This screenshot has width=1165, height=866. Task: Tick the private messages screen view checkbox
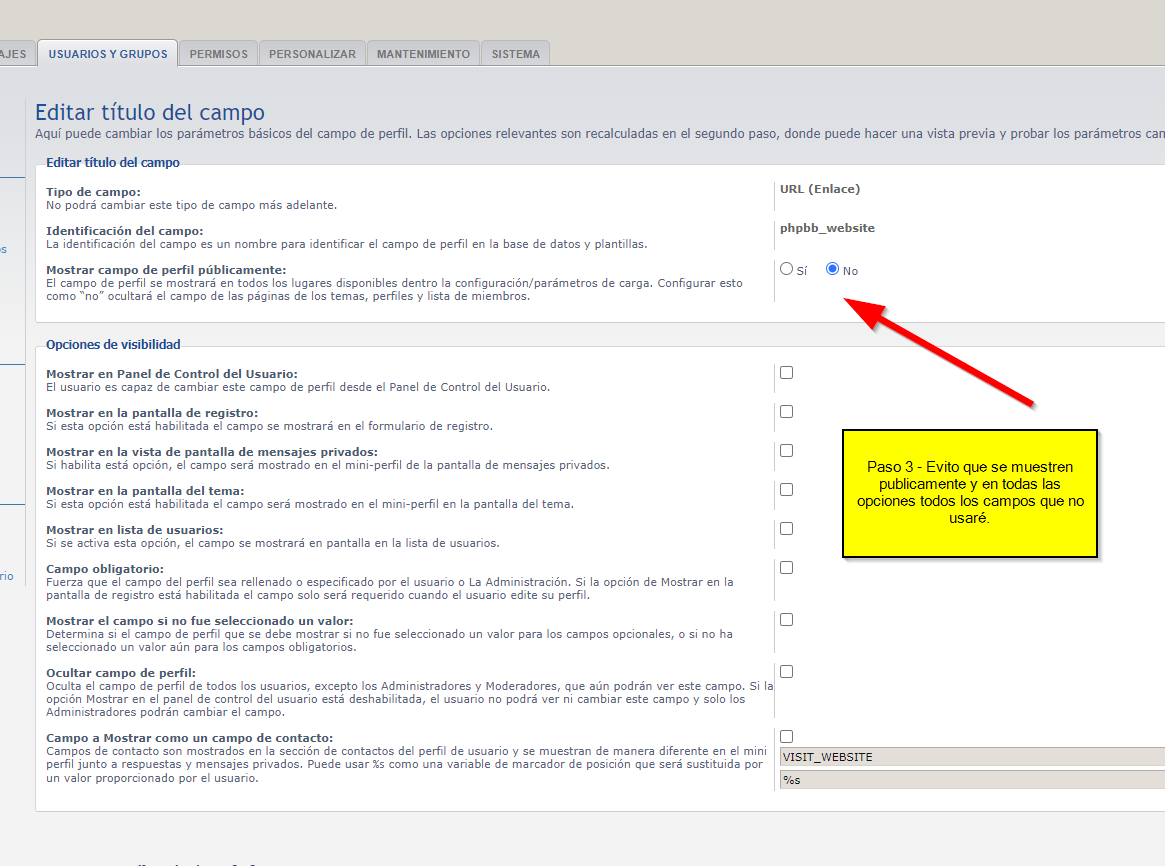787,451
